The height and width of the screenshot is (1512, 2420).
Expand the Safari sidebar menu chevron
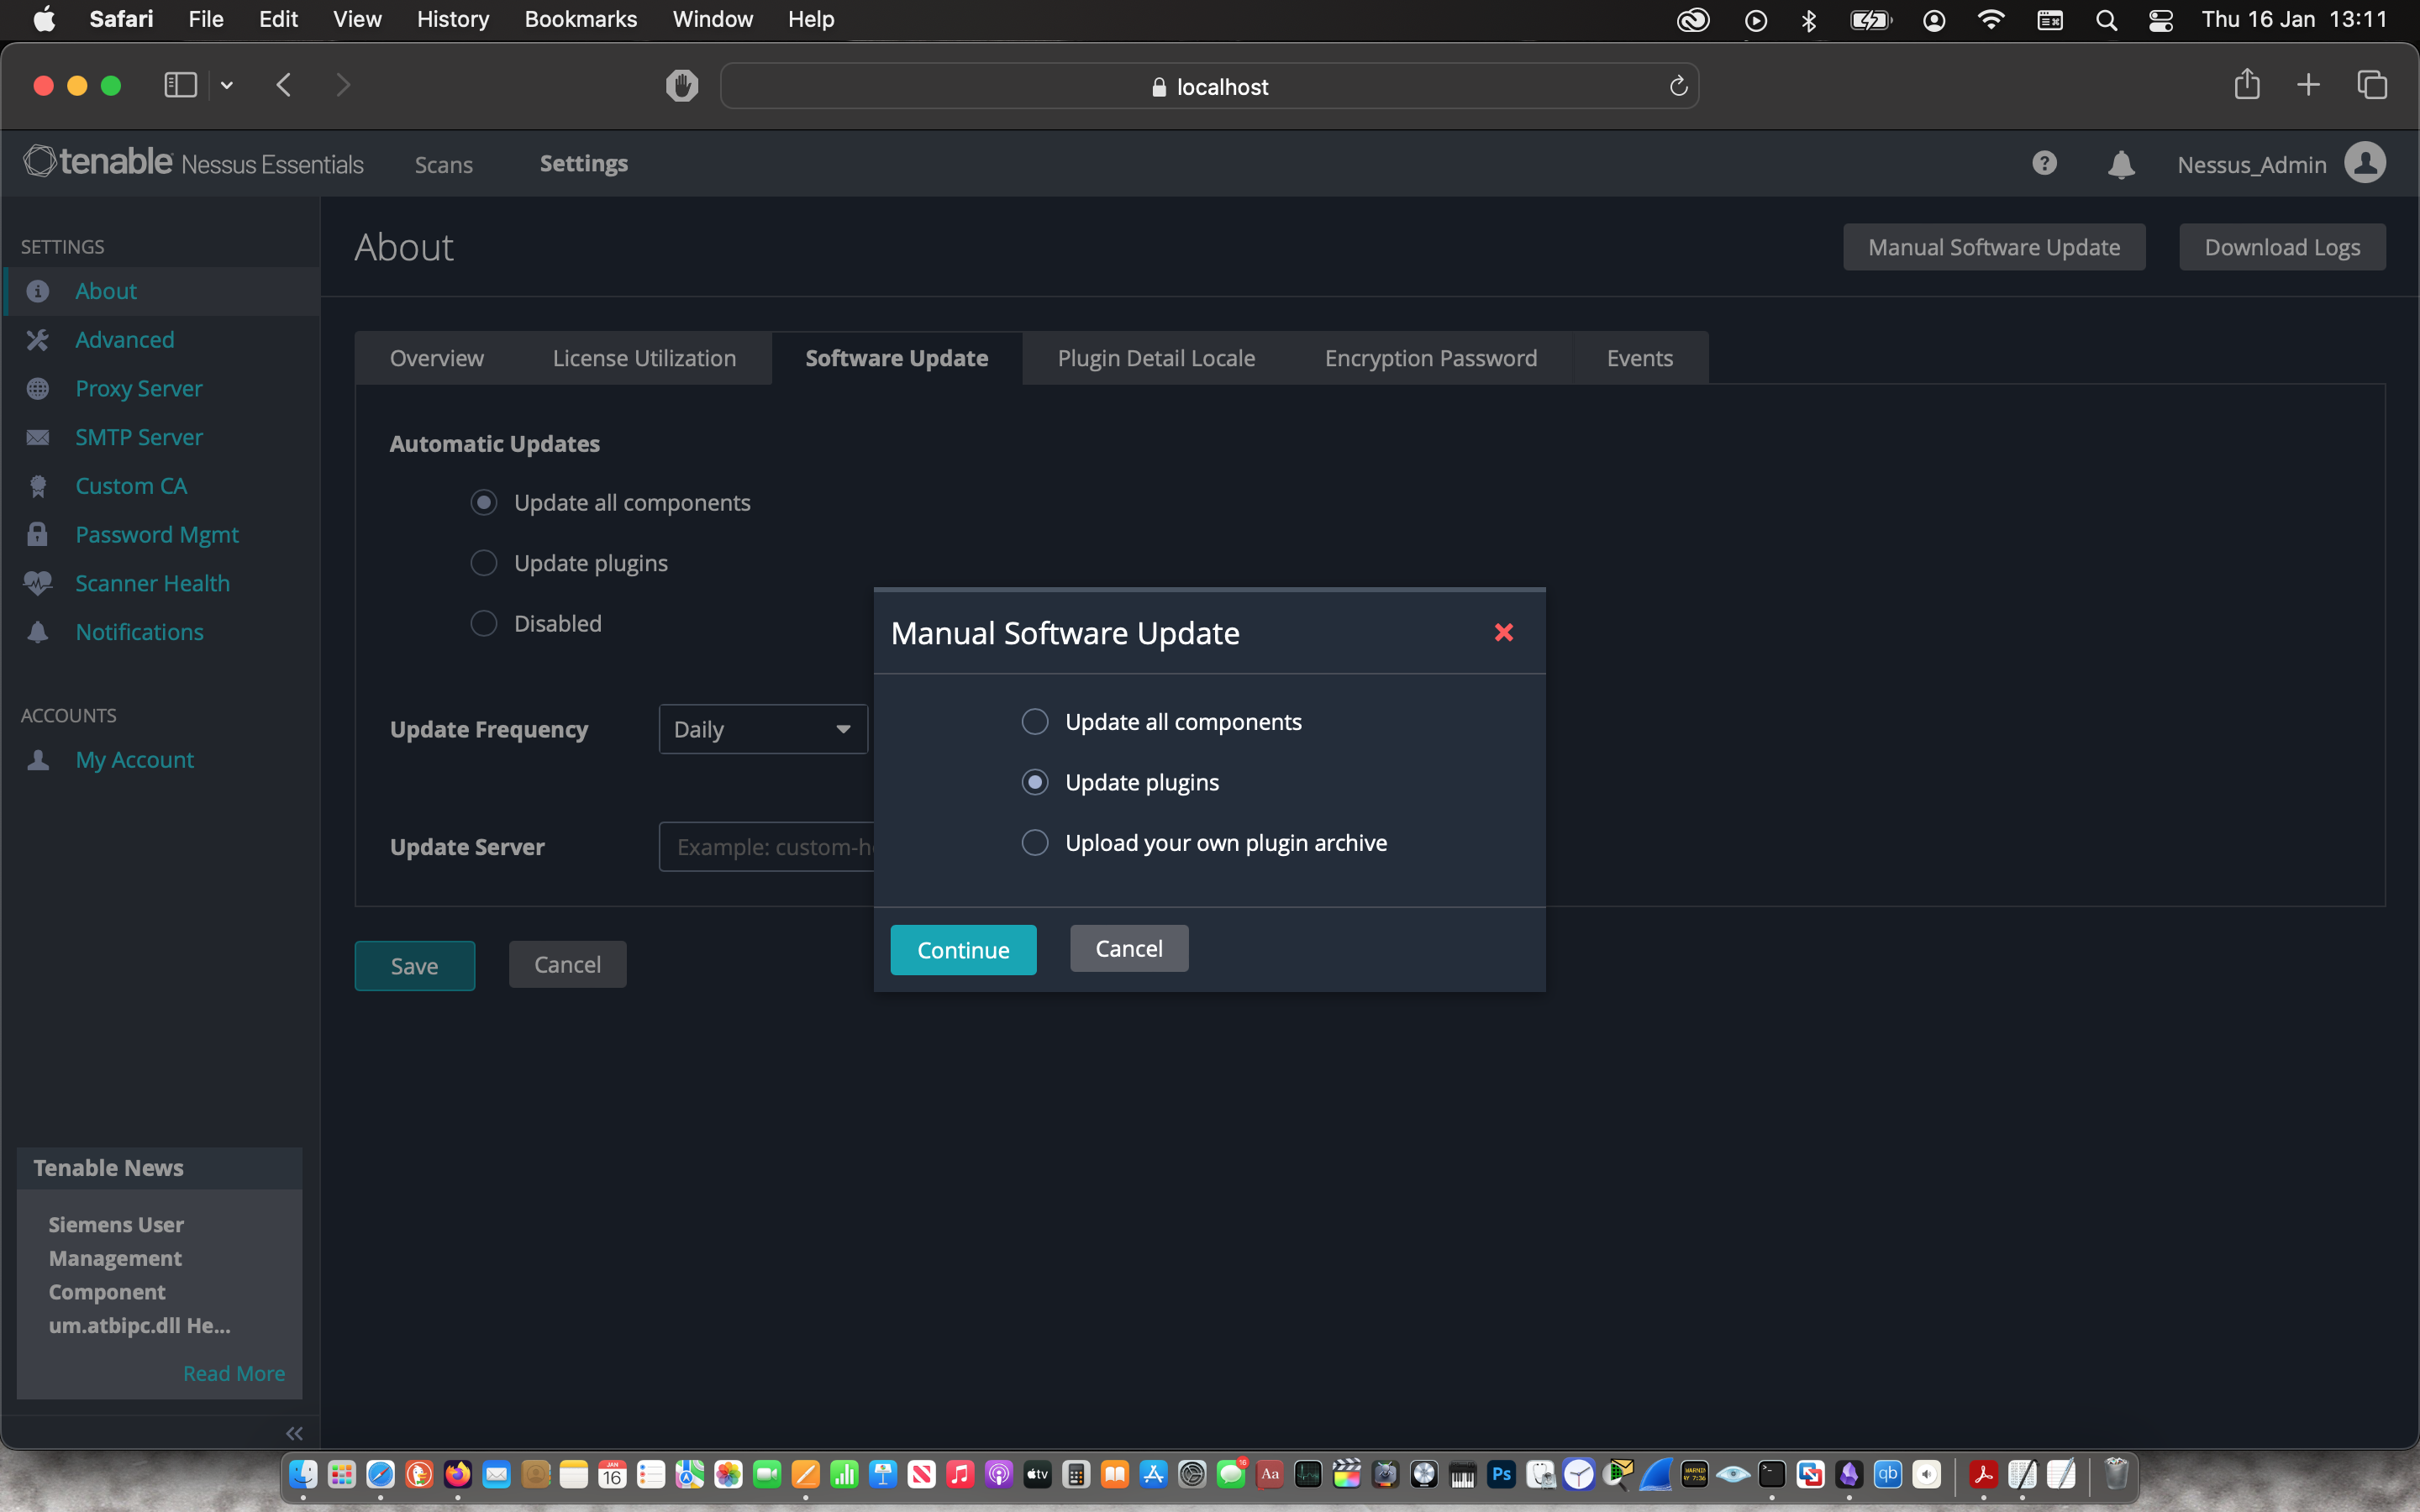click(x=227, y=86)
